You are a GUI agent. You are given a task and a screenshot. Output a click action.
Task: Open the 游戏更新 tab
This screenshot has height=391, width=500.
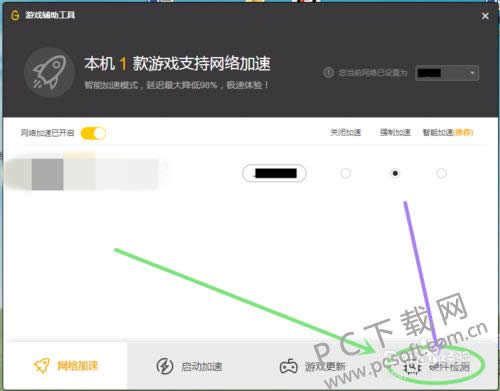[313, 366]
